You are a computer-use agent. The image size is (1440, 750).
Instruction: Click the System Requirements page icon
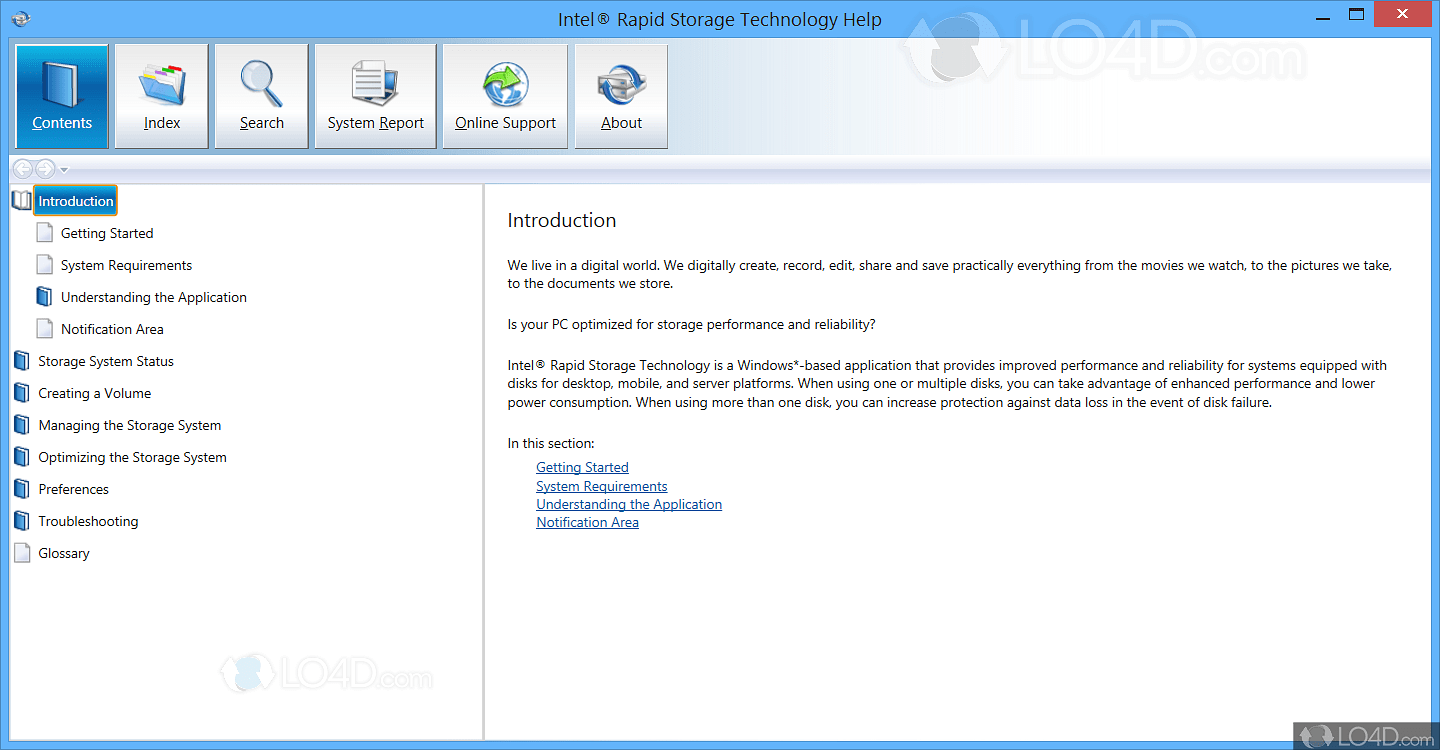click(44, 265)
